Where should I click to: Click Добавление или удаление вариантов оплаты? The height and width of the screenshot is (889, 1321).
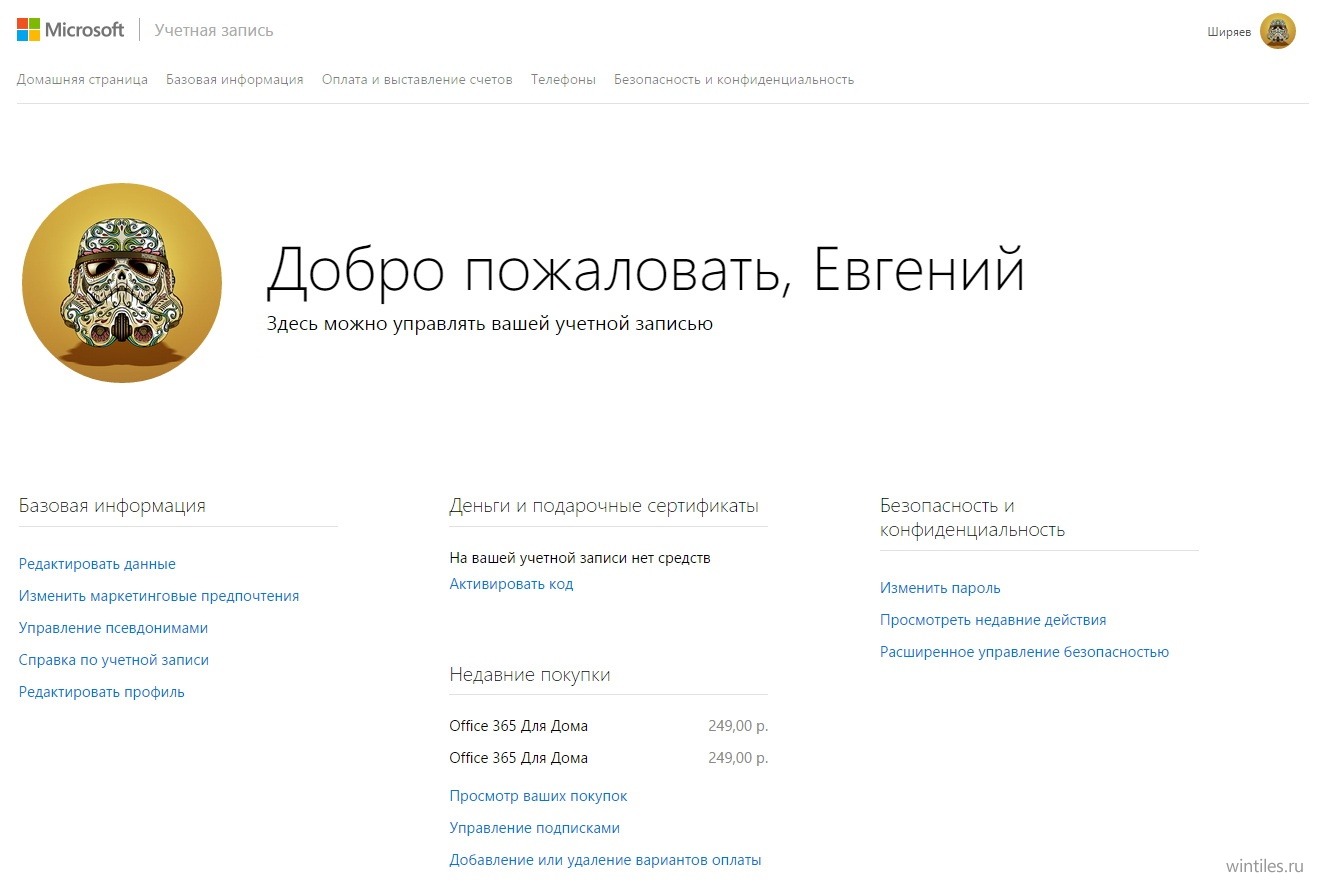pos(605,860)
